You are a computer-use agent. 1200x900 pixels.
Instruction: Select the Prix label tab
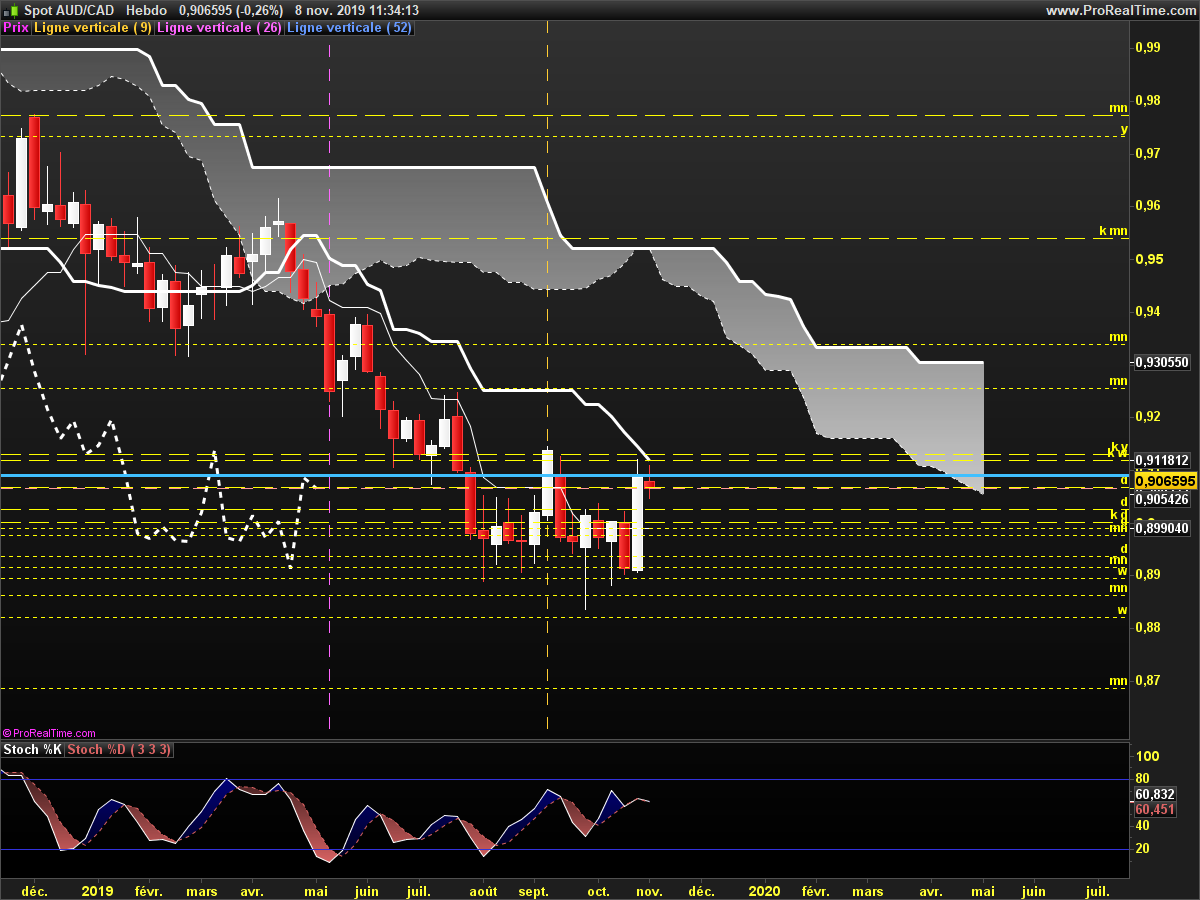[x=16, y=28]
